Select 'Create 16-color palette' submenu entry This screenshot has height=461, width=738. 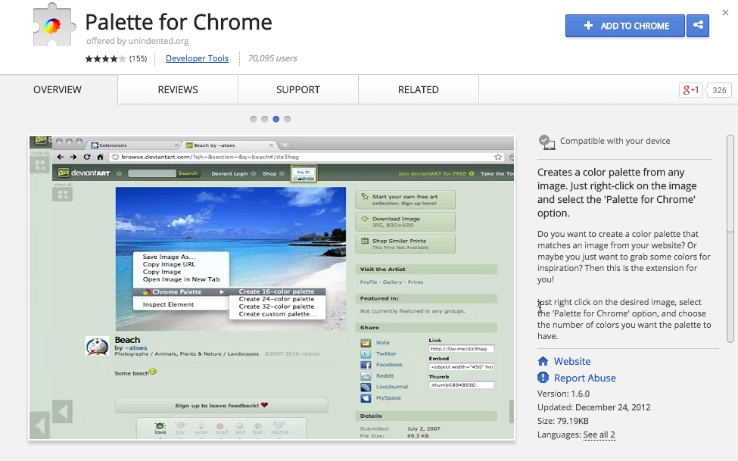pos(277,291)
